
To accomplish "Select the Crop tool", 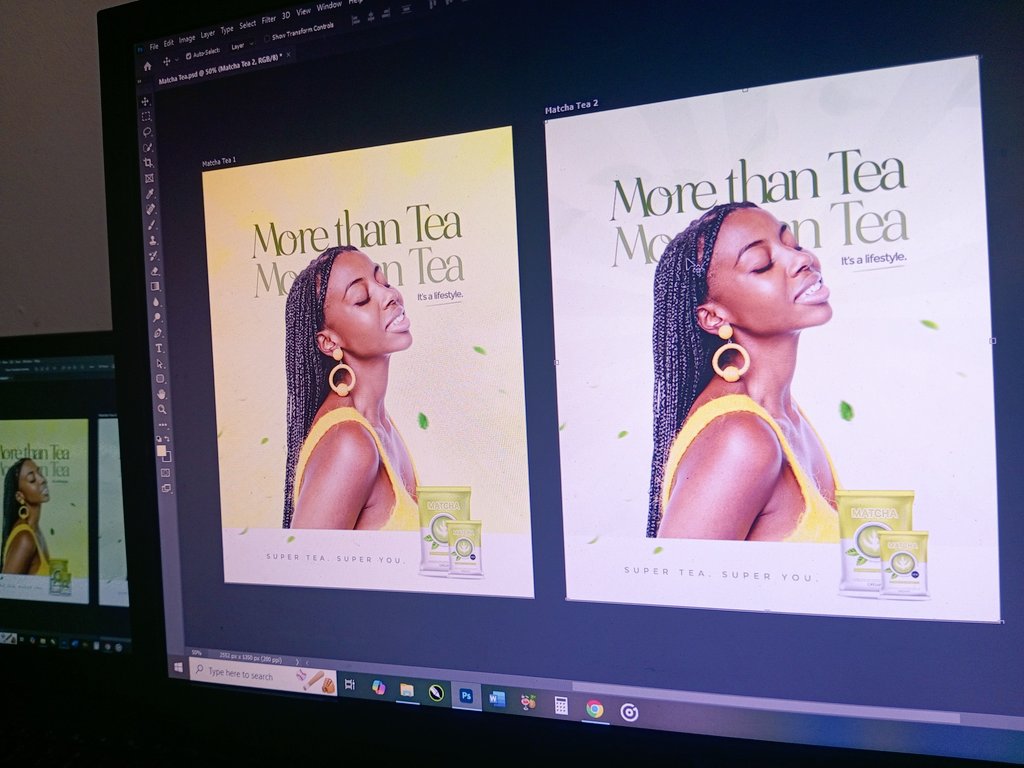I will coord(149,163).
